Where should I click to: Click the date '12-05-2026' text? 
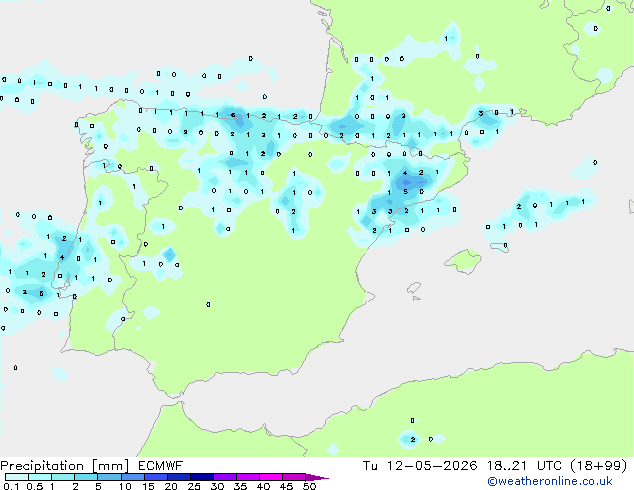click(x=432, y=466)
